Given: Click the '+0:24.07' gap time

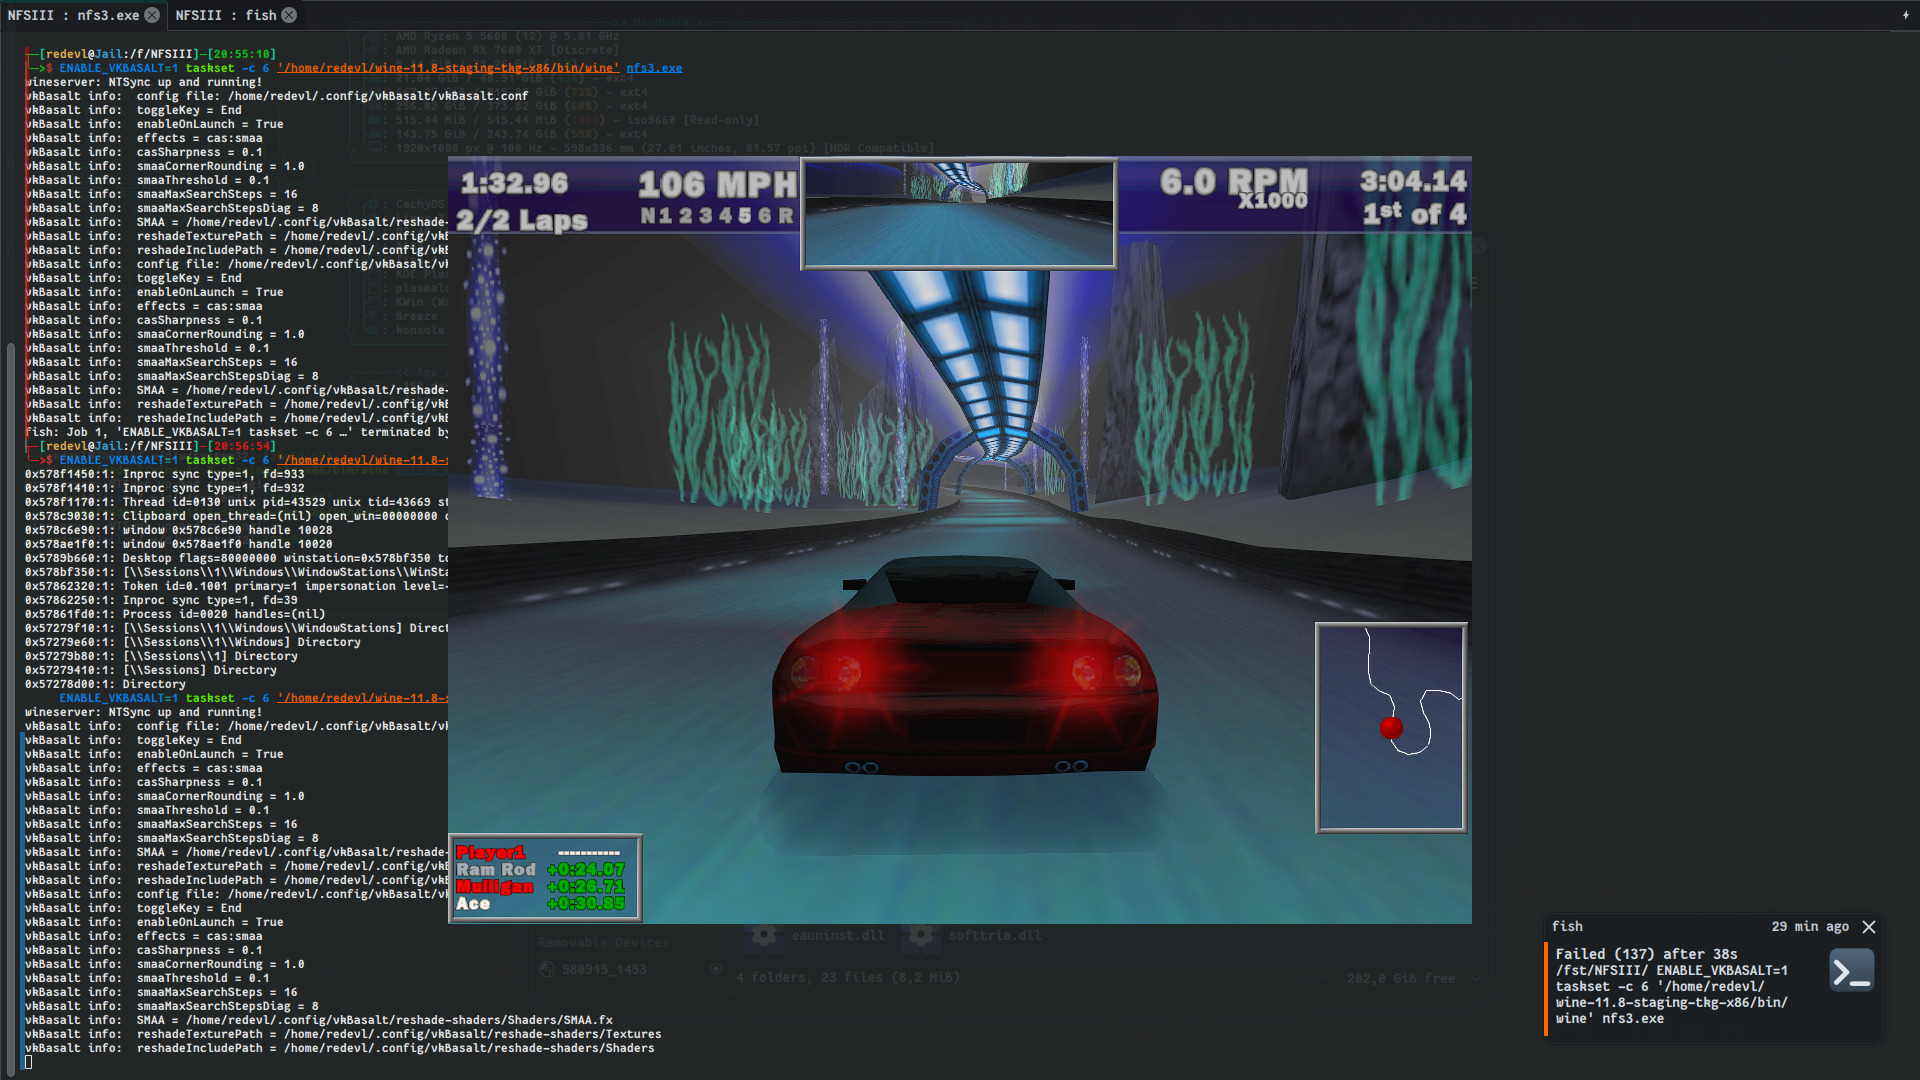Looking at the screenshot, I should 586,870.
